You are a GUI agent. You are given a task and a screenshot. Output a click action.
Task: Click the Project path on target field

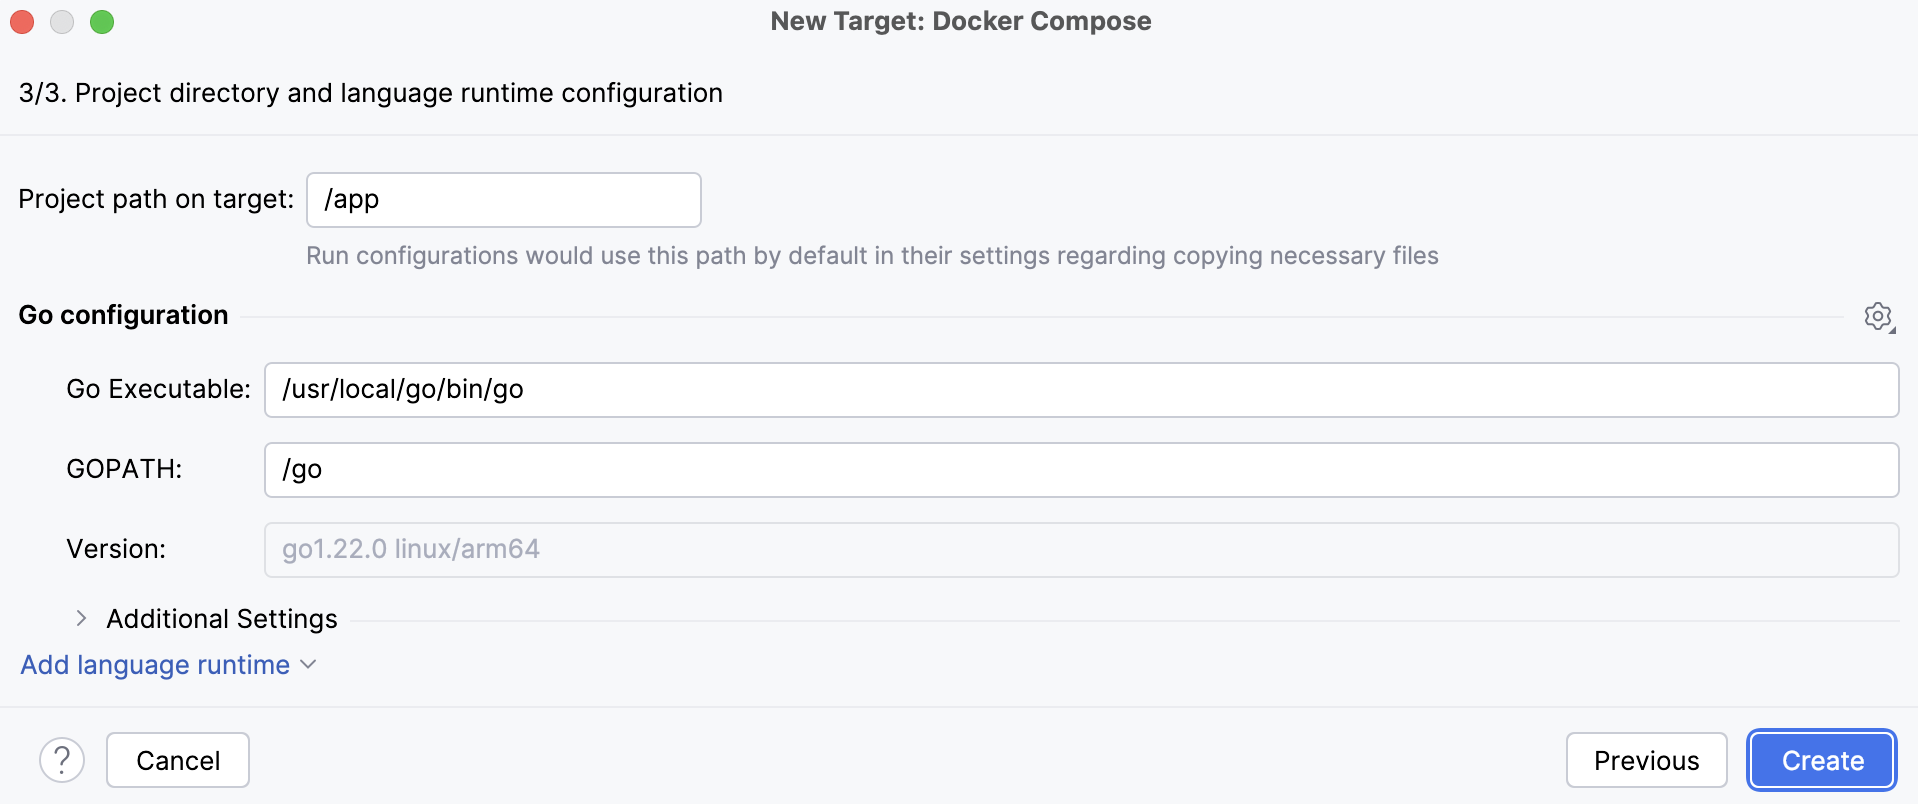503,199
